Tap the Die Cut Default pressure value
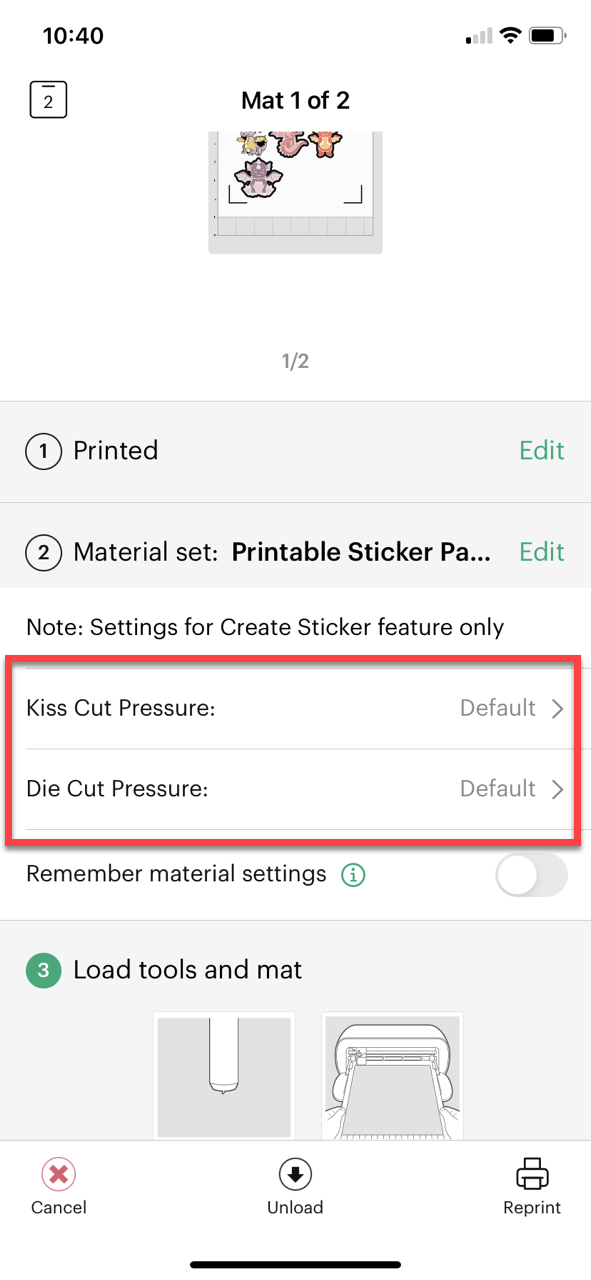This screenshot has height=1280, width=591. tap(498, 789)
